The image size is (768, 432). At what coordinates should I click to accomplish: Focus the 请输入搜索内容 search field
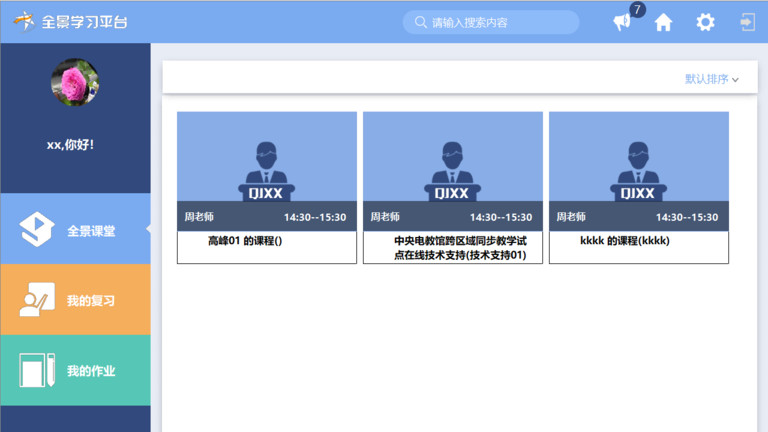click(500, 22)
